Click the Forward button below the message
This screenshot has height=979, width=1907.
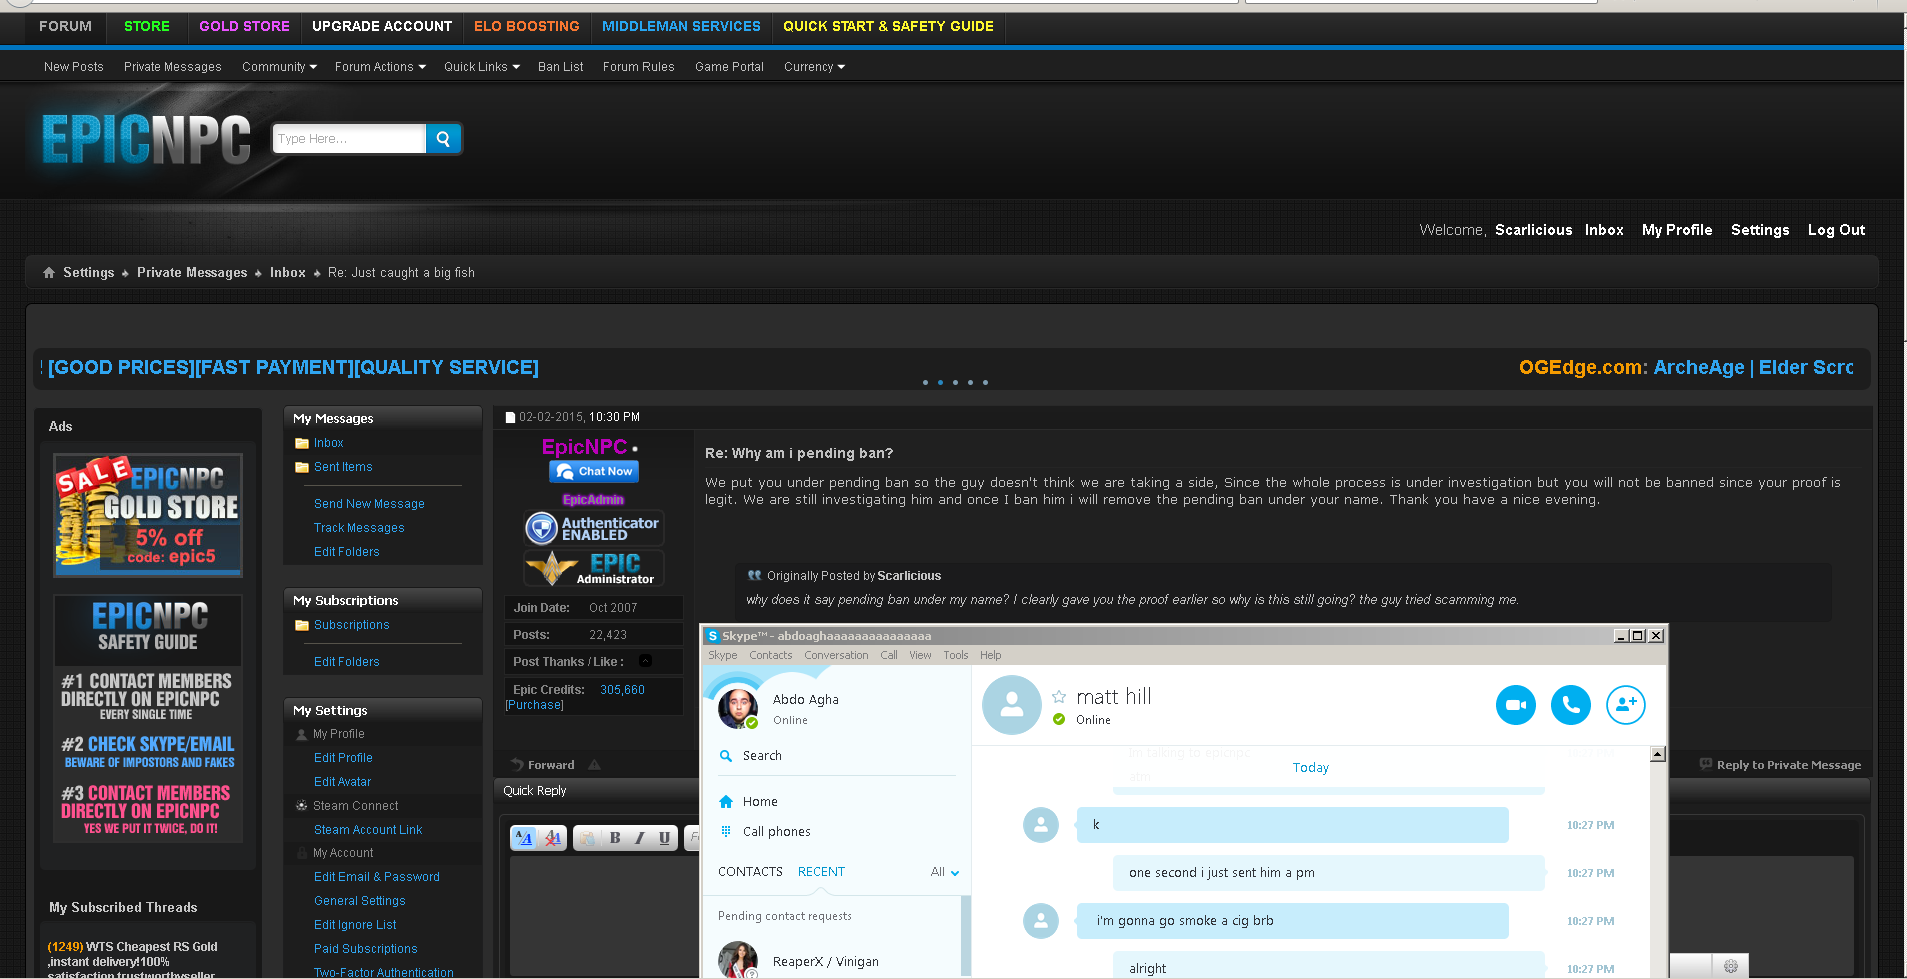[x=543, y=765]
